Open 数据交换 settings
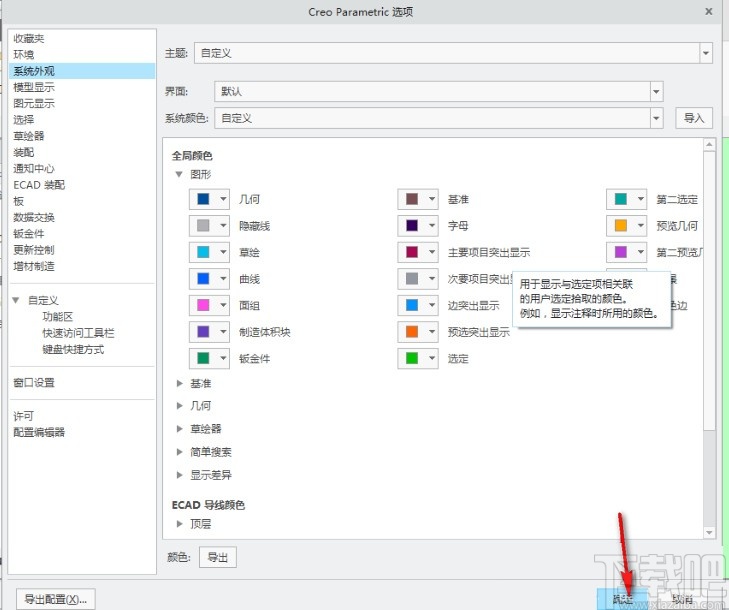The width and height of the screenshot is (729, 610). click(34, 218)
